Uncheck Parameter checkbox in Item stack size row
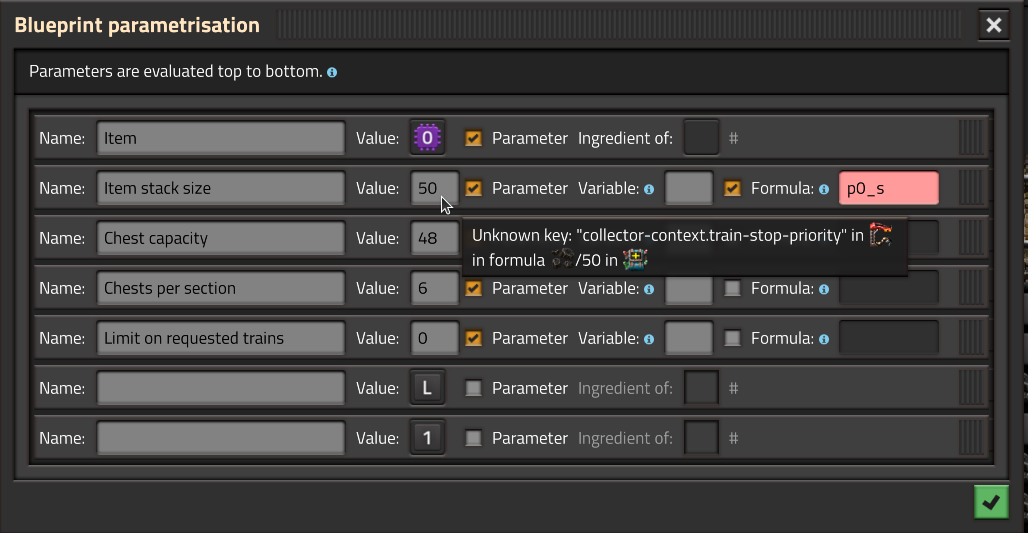The width and height of the screenshot is (1028, 533). 473,188
